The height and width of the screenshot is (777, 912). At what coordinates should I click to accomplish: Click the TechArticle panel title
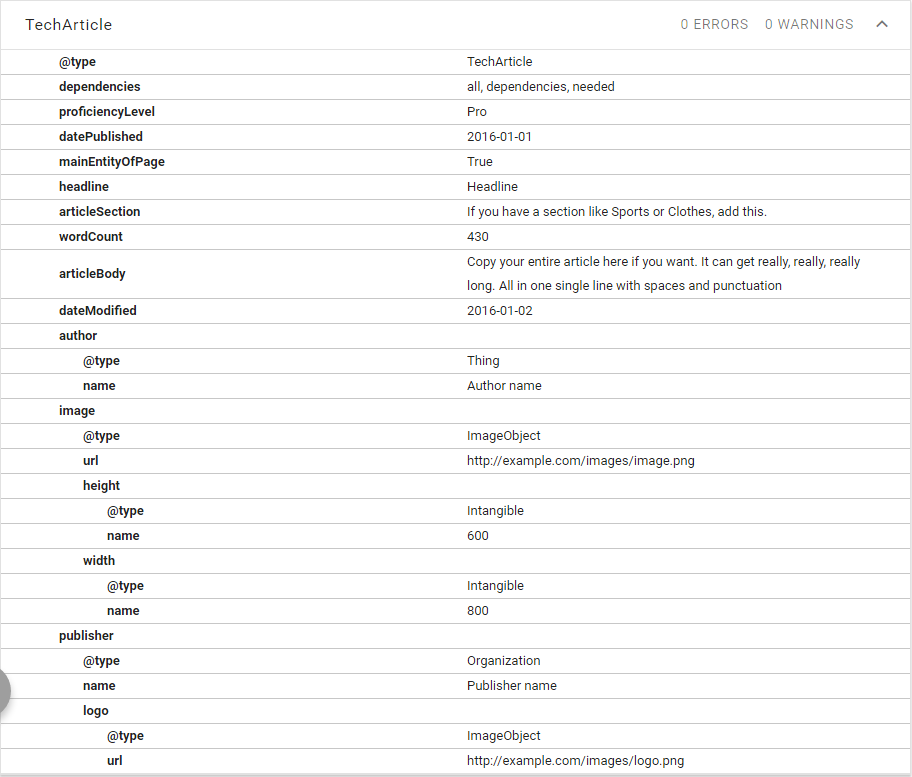point(69,25)
